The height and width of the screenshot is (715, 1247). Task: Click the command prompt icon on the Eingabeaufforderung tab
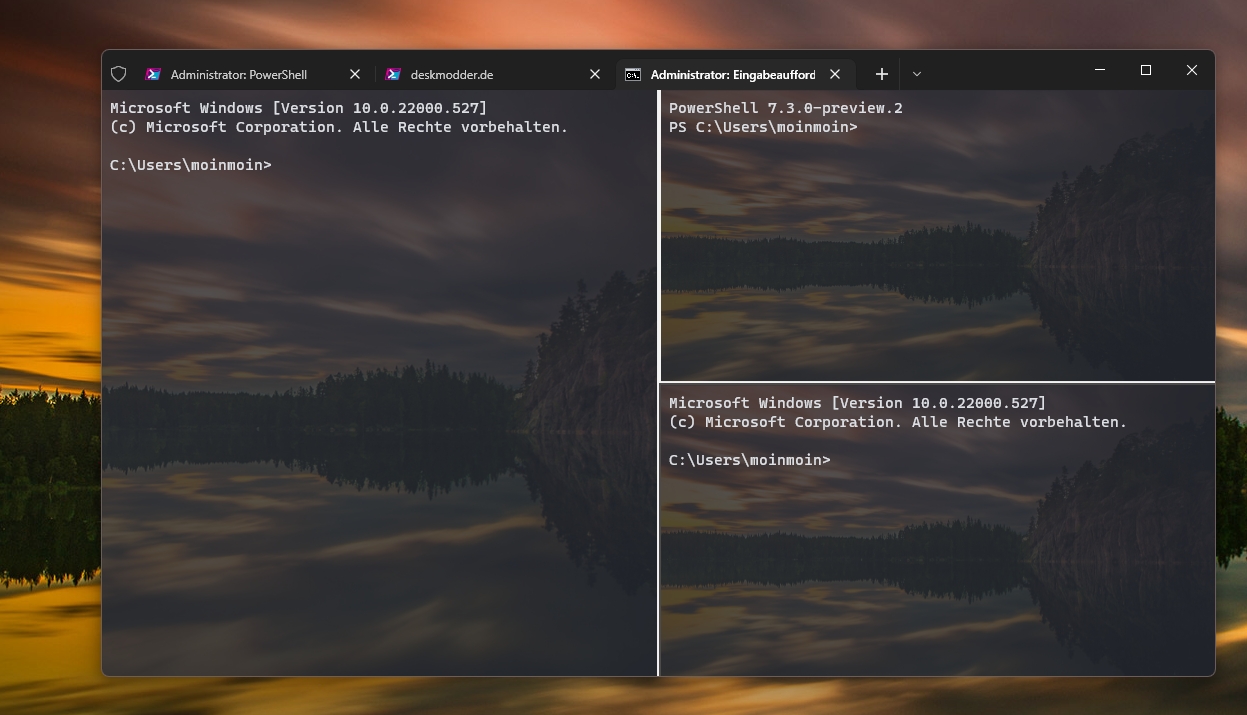coord(633,74)
